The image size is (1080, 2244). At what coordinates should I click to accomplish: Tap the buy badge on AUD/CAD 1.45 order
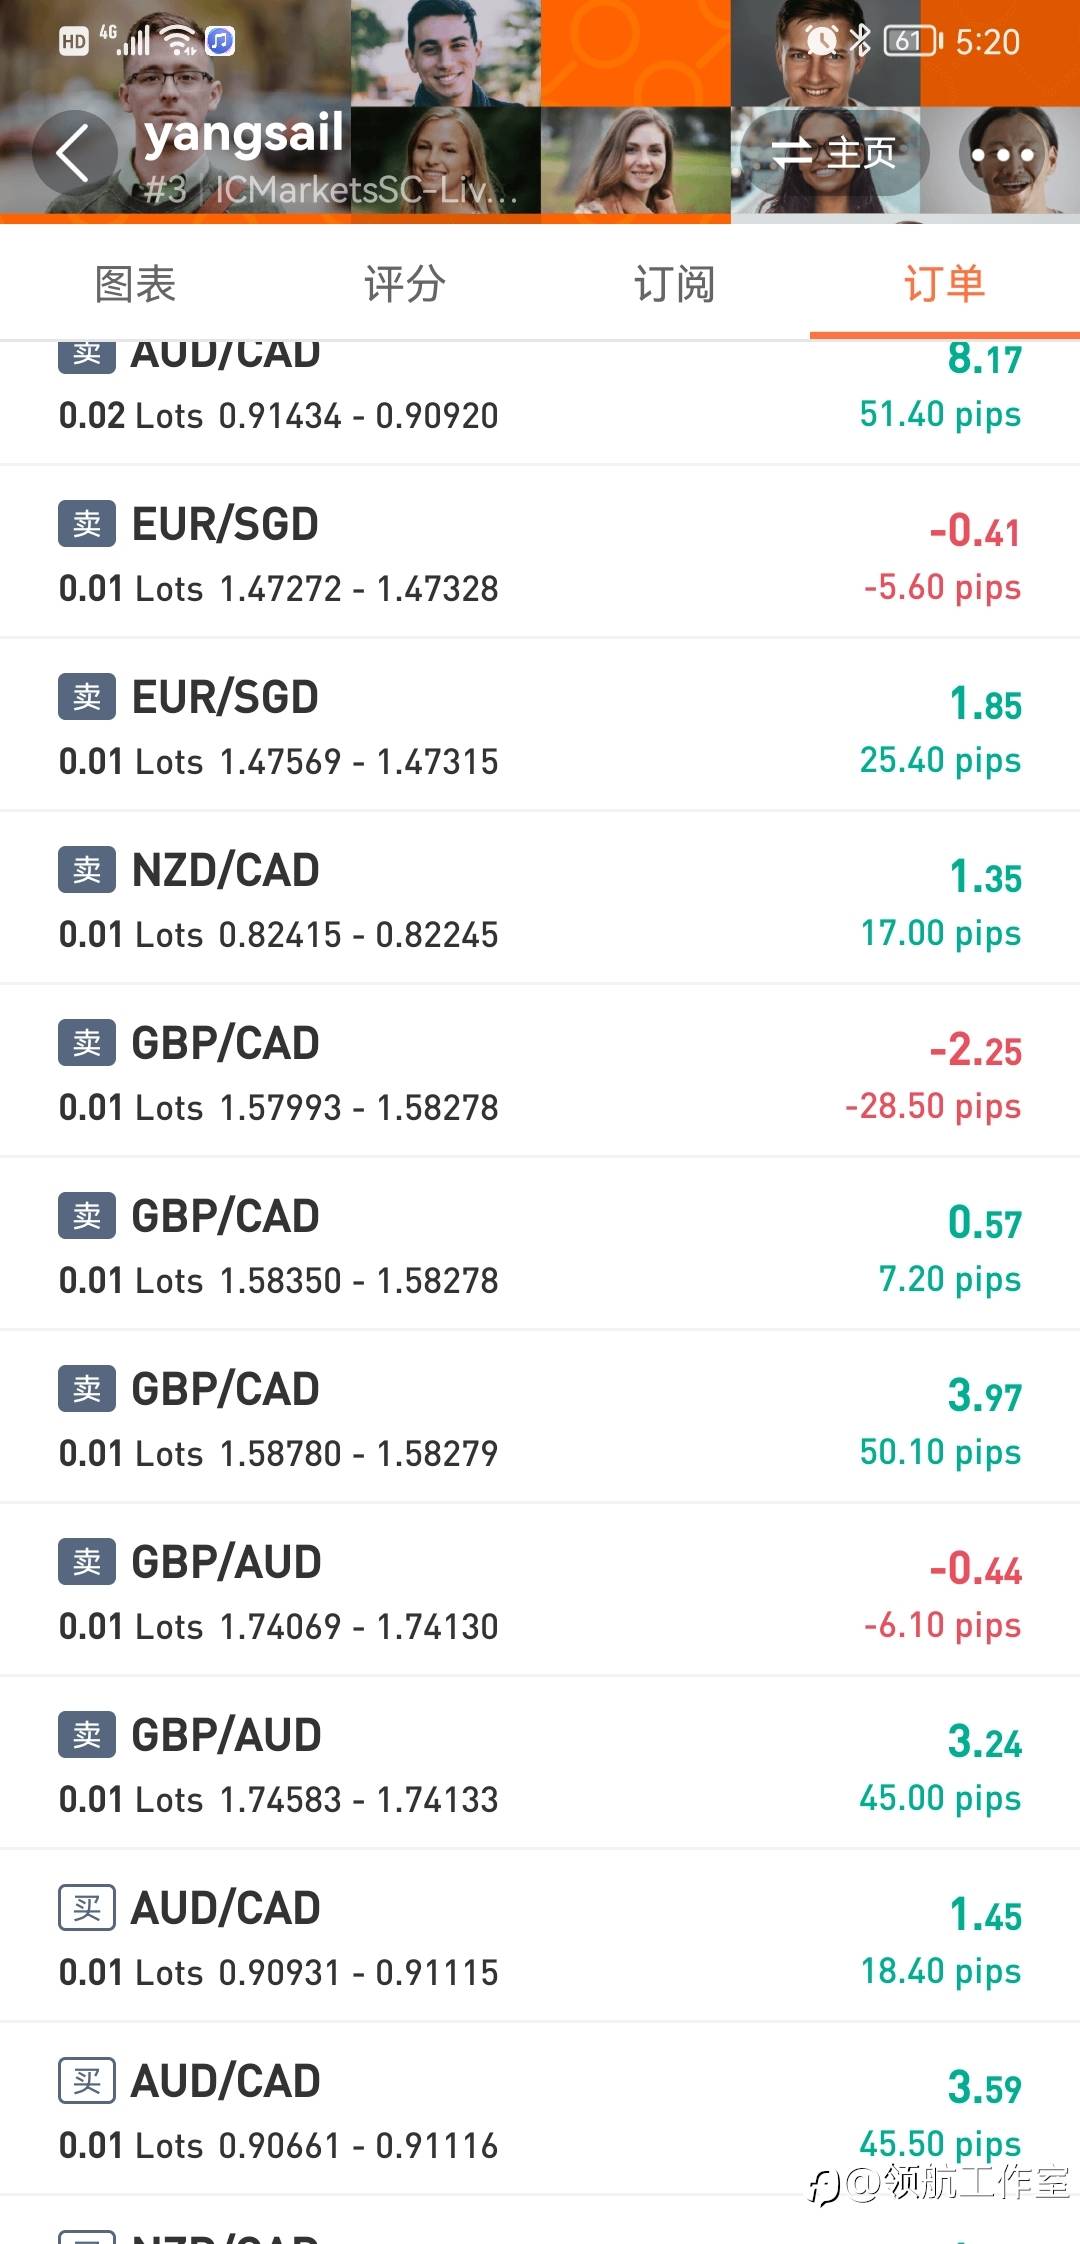pos(87,1908)
